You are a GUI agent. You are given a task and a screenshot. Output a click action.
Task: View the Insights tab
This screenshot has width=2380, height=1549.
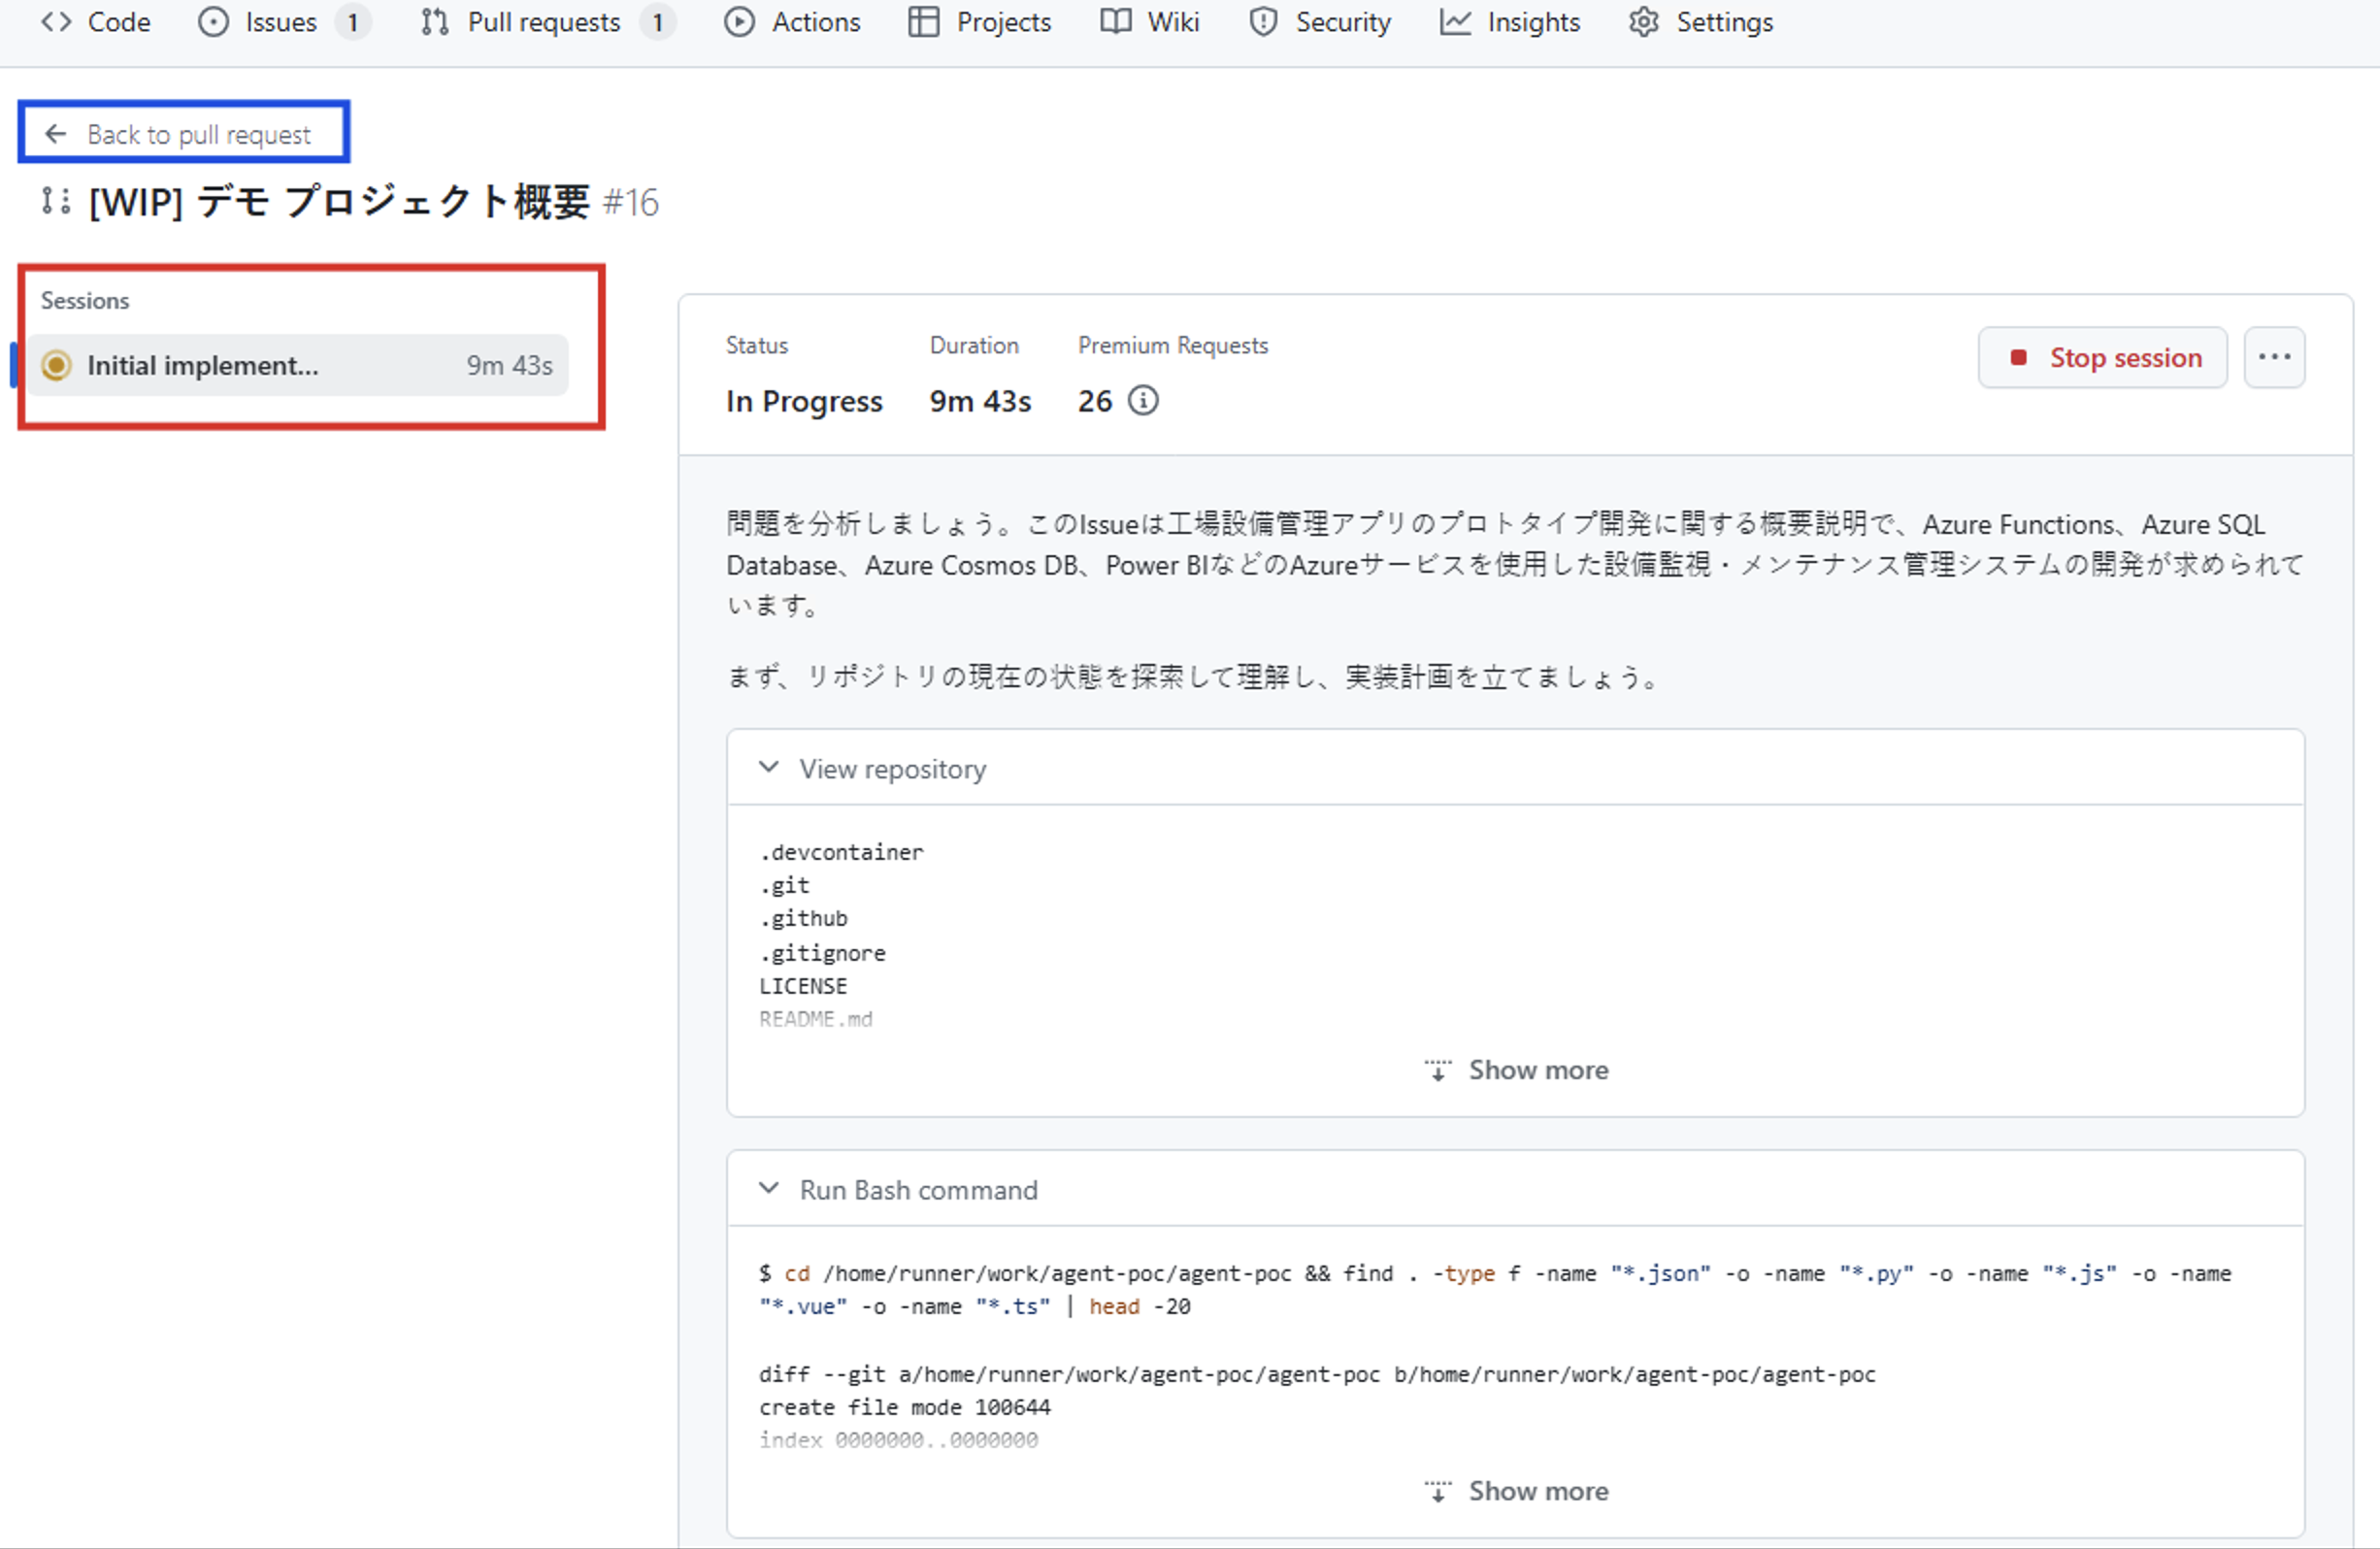tap(1510, 22)
